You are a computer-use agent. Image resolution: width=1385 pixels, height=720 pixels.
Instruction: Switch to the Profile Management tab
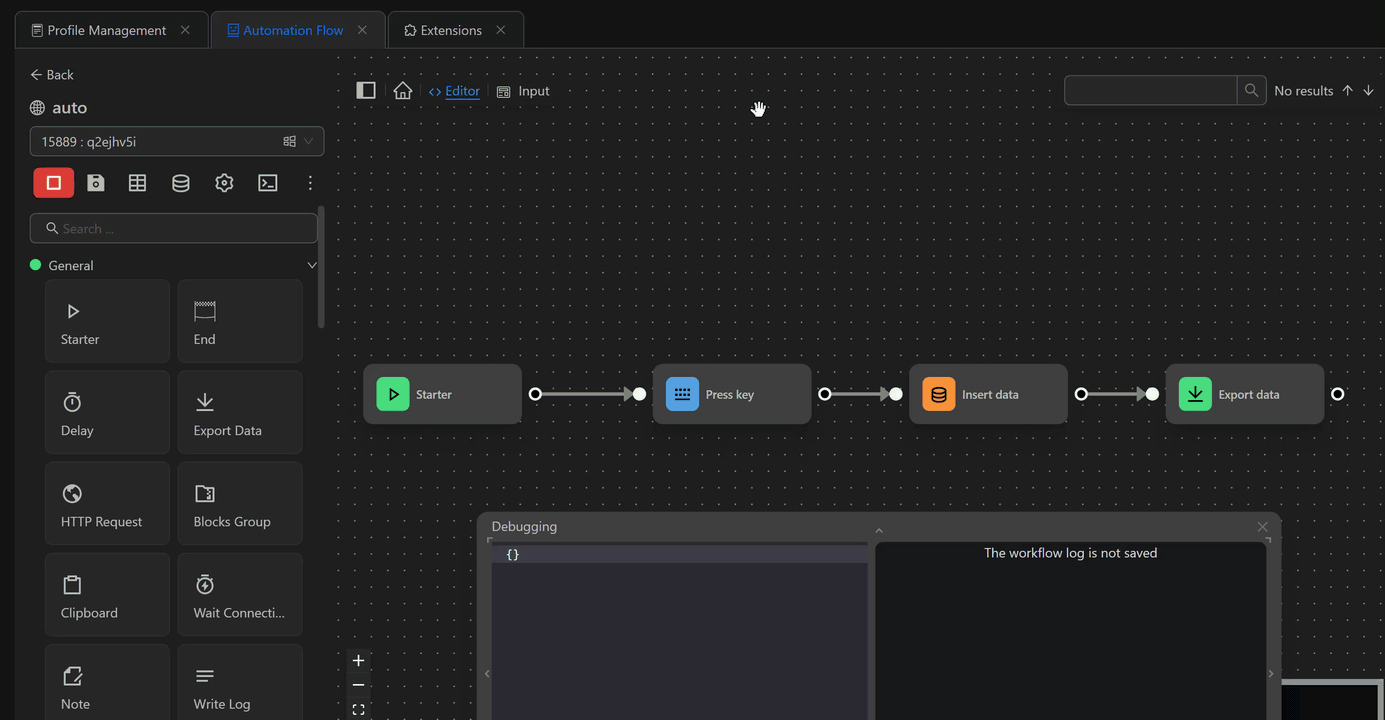106,31
